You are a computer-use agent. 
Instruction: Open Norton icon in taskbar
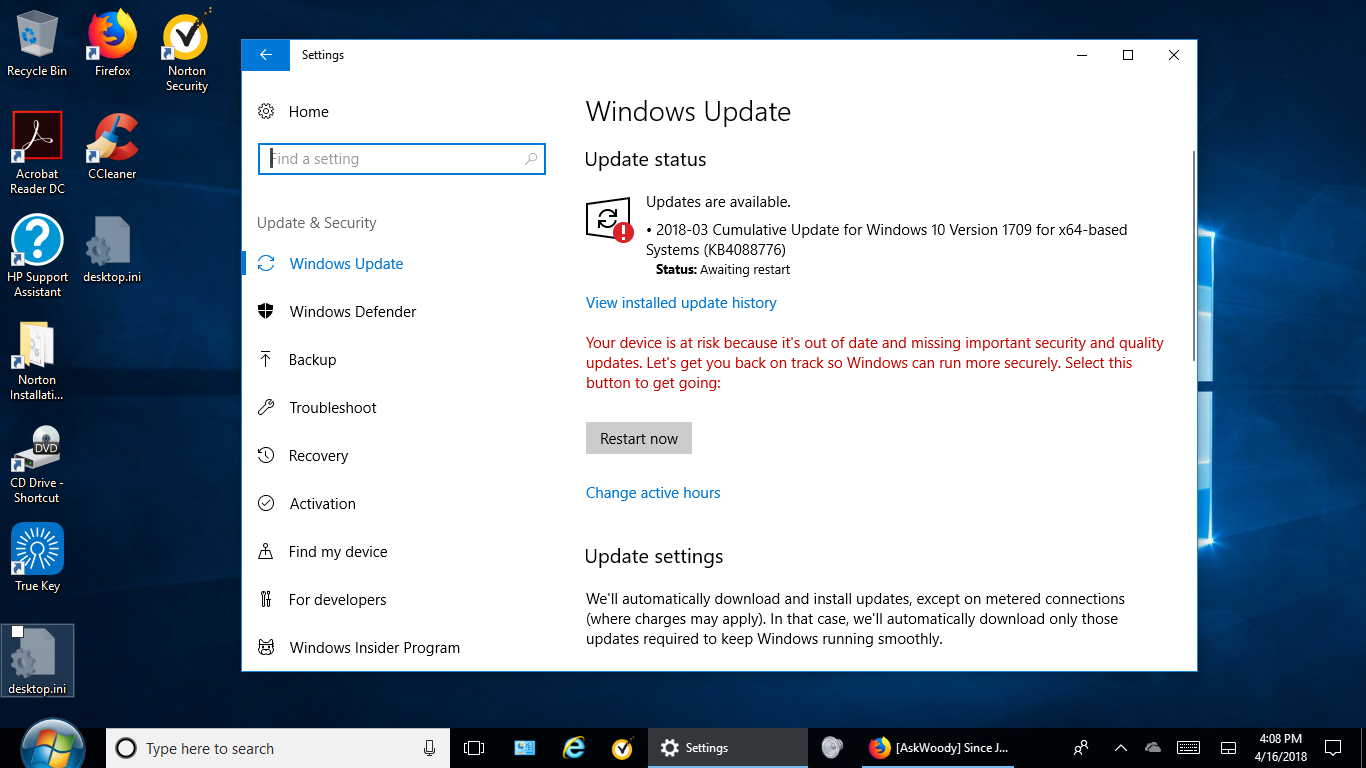623,748
